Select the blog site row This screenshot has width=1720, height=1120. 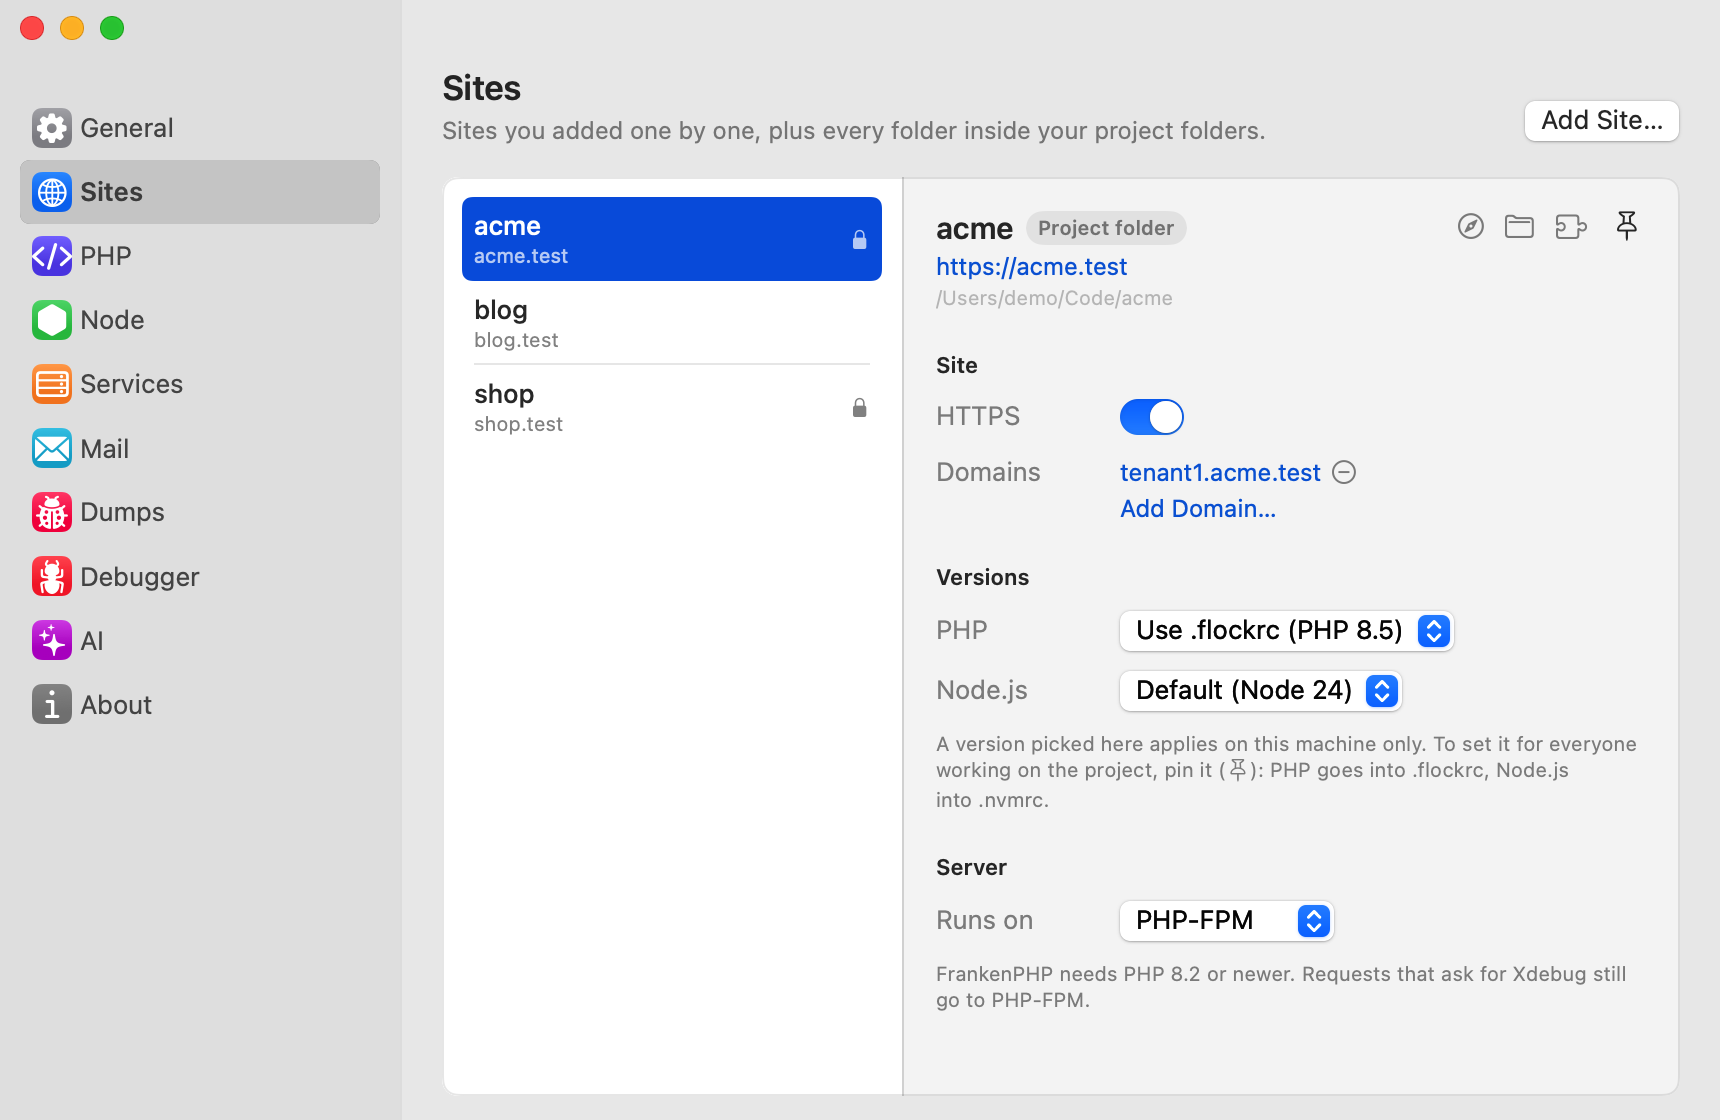672,323
